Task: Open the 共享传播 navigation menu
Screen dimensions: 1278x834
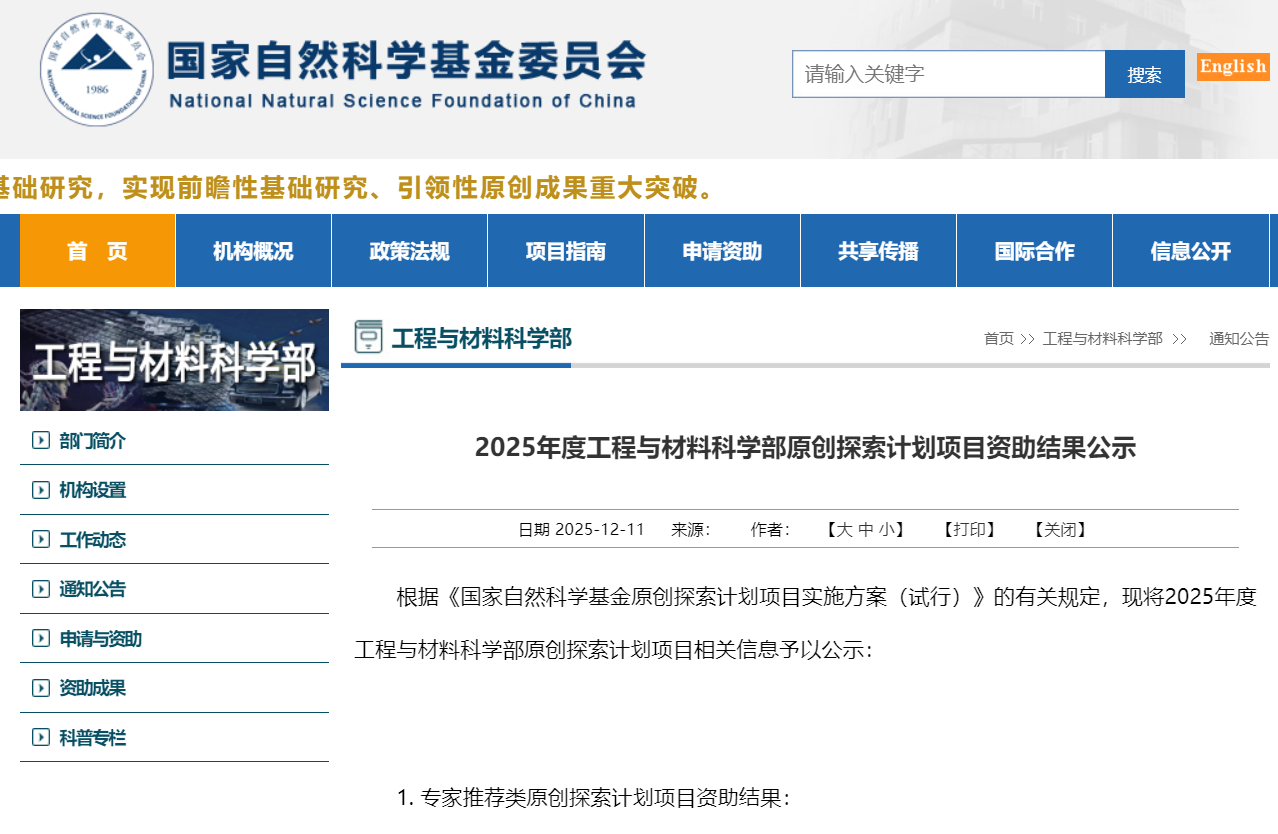Action: 878,251
